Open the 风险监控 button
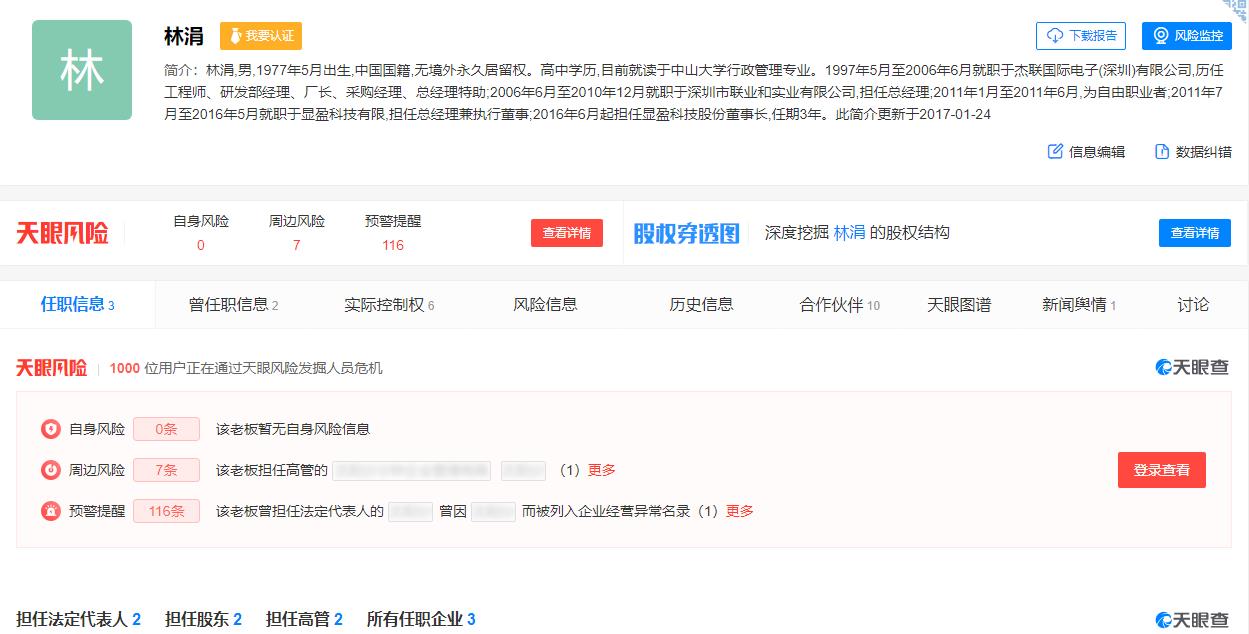Viewport: 1249px width, 634px height. pyautogui.click(x=1187, y=36)
